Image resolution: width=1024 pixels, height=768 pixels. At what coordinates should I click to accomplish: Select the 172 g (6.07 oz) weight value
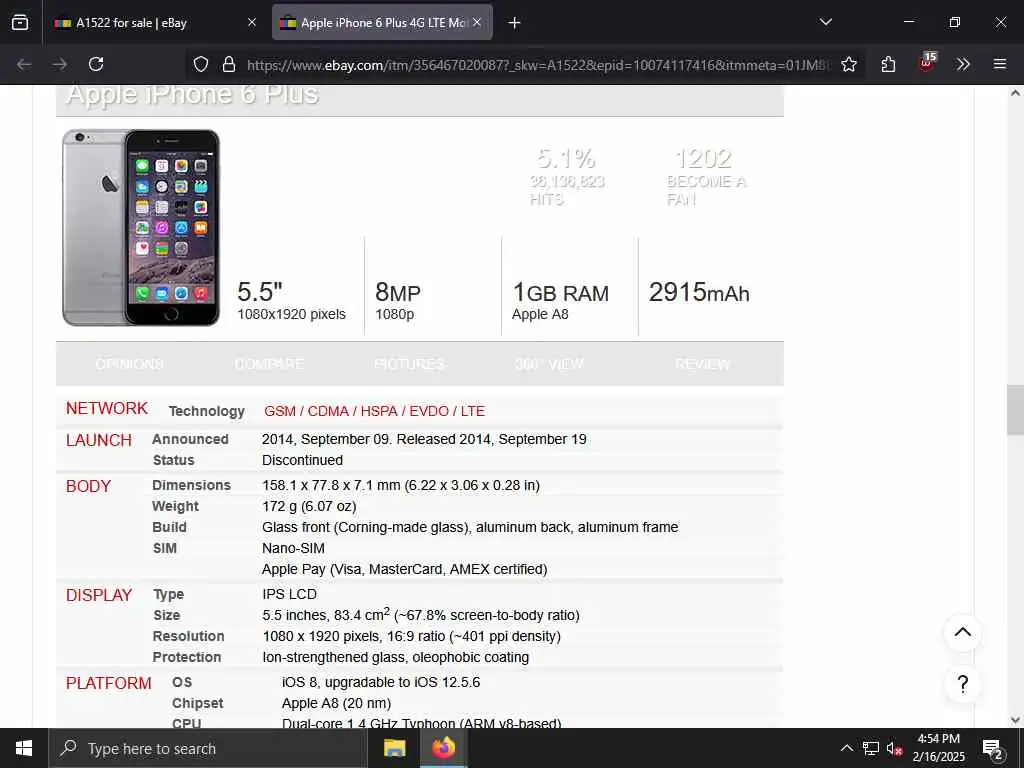(309, 506)
